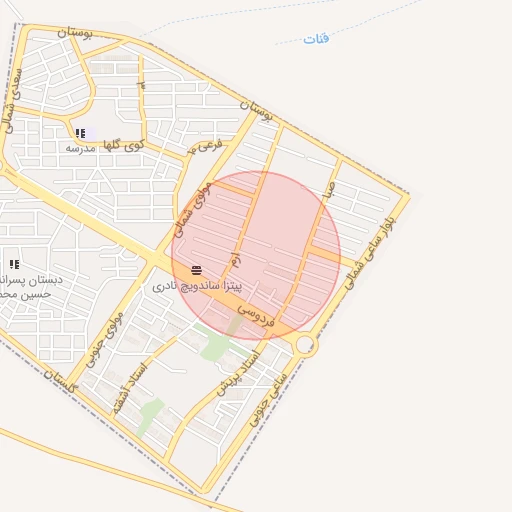Click the مولوی جنوبی street label
Screen dimensions: 512x512
[105, 340]
